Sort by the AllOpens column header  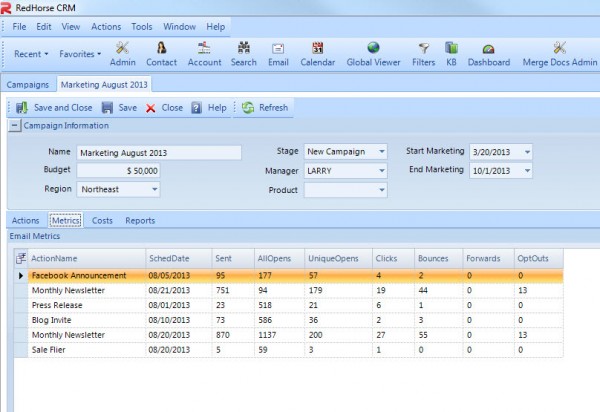click(279, 259)
